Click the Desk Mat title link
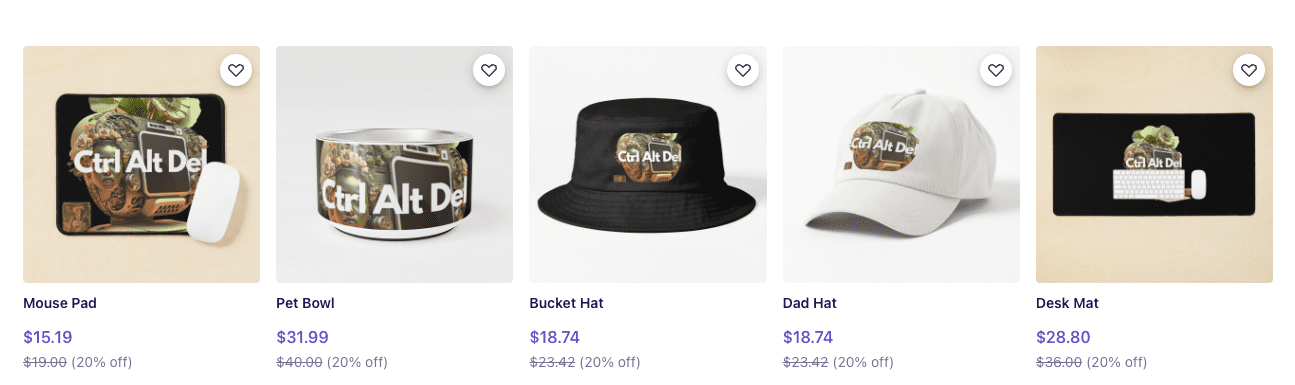The width and height of the screenshot is (1295, 385). (x=1067, y=303)
